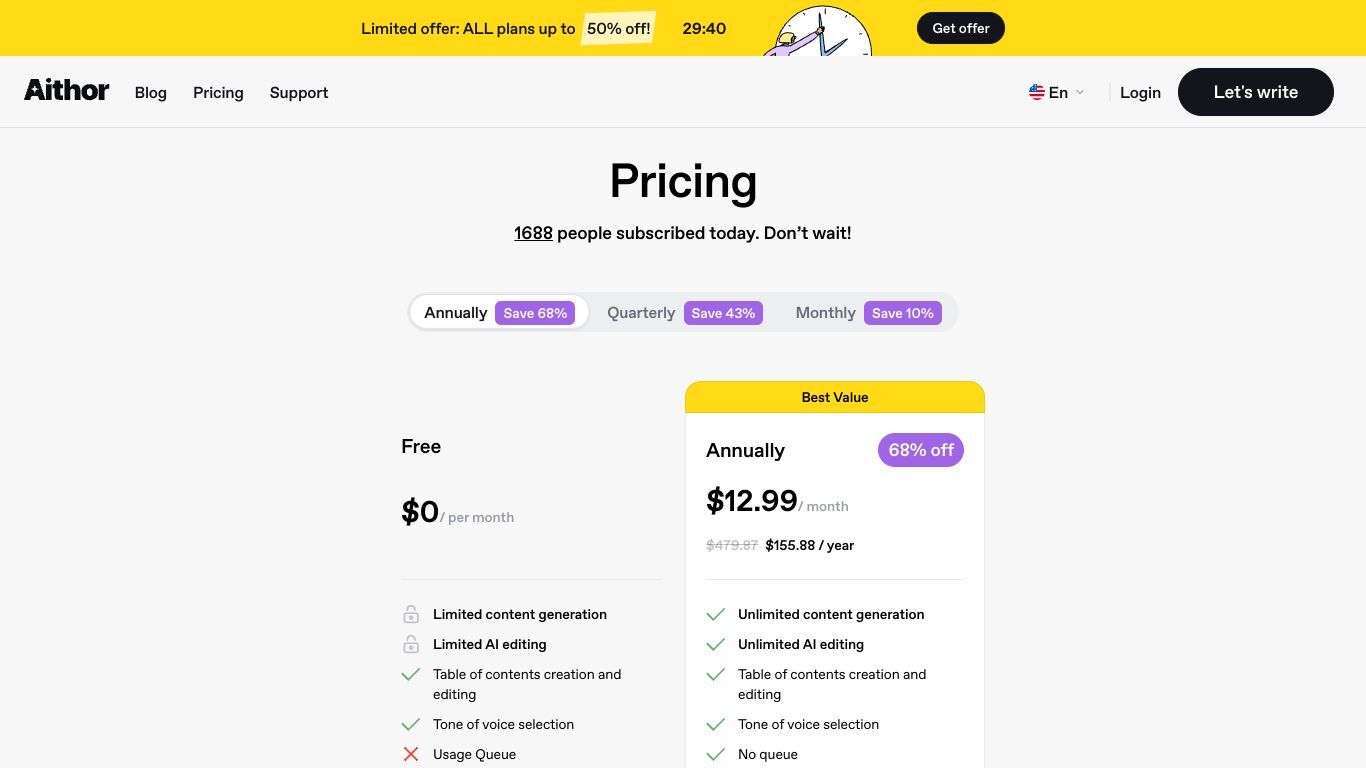Click the US flag language icon
1366x768 pixels.
tap(1036, 92)
